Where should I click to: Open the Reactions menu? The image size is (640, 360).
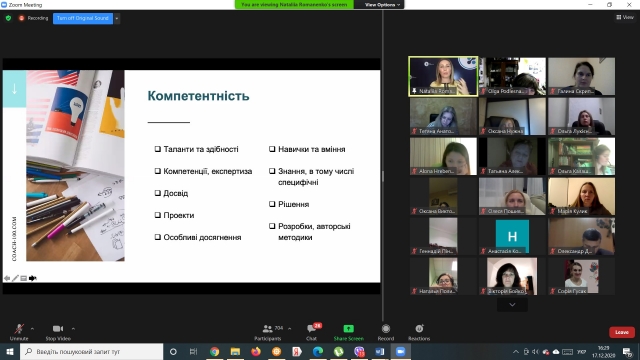coord(419,332)
